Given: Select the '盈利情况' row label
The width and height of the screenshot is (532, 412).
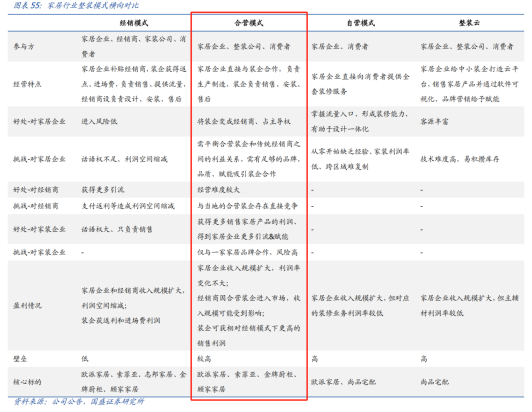Looking at the screenshot, I should (27, 305).
